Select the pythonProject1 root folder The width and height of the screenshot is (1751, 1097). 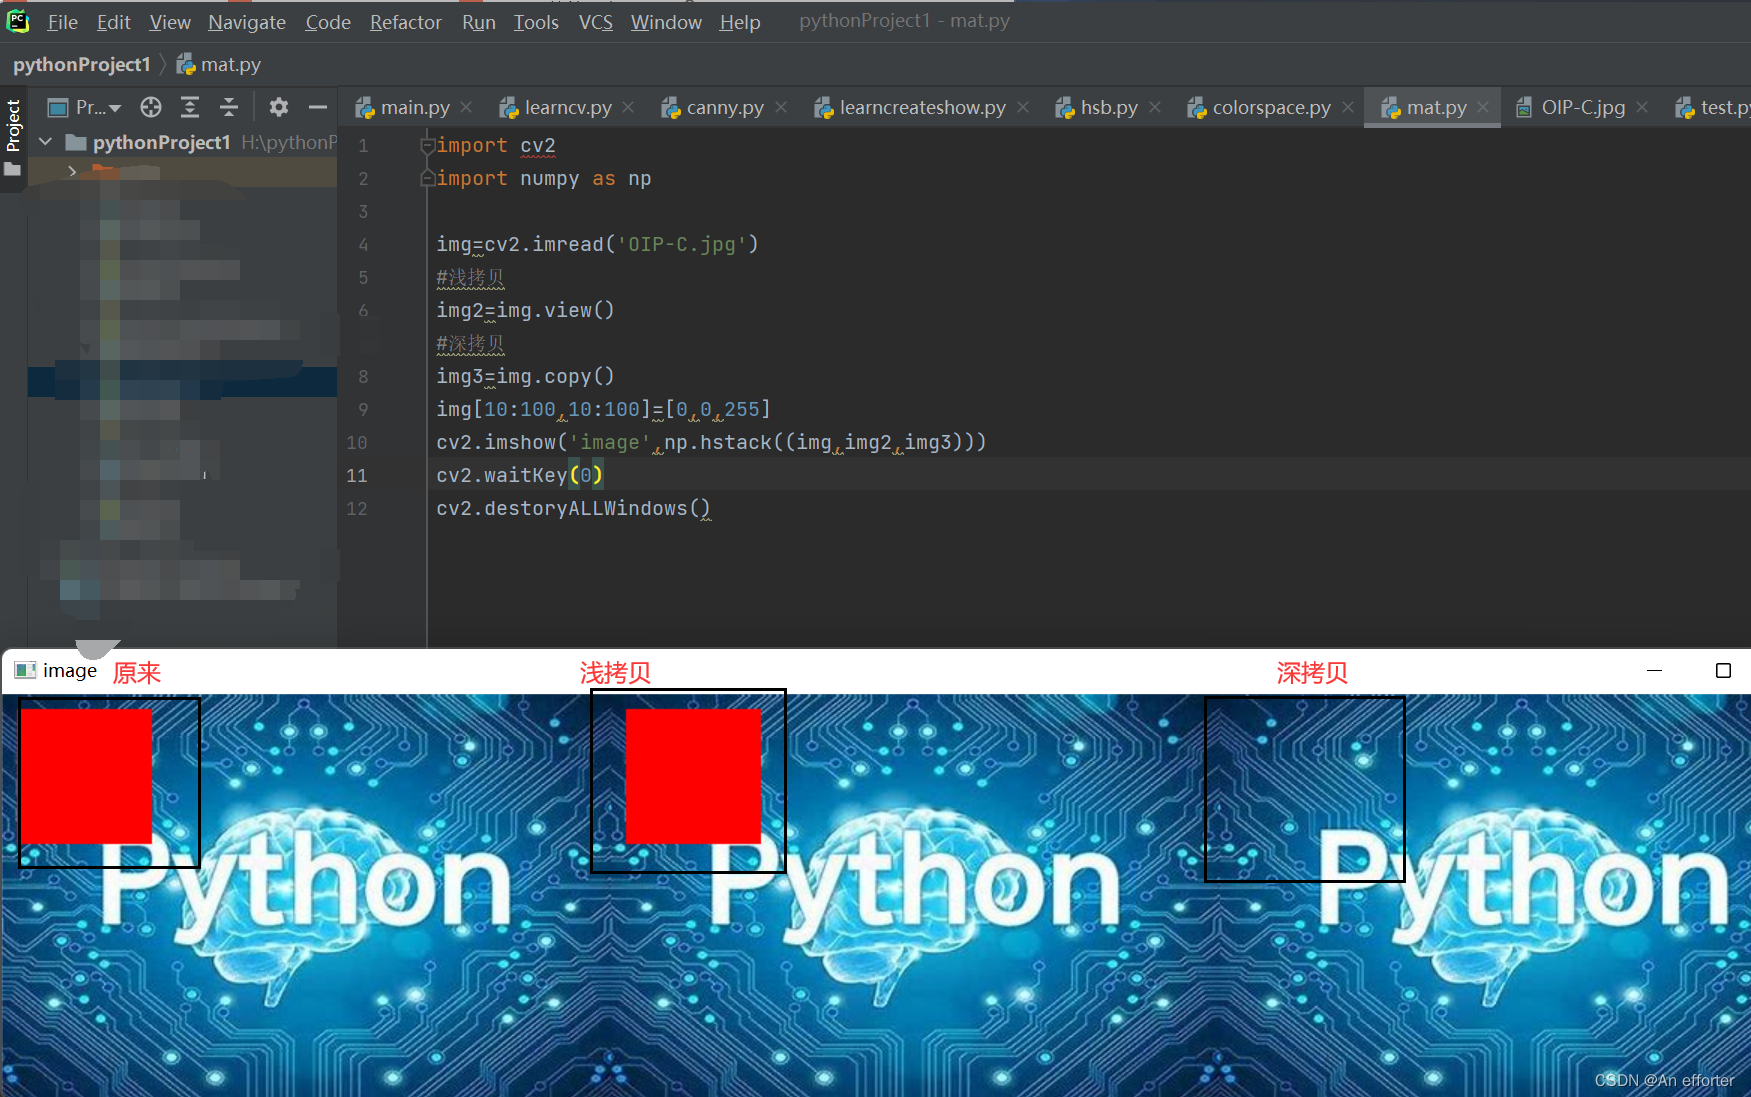click(162, 143)
